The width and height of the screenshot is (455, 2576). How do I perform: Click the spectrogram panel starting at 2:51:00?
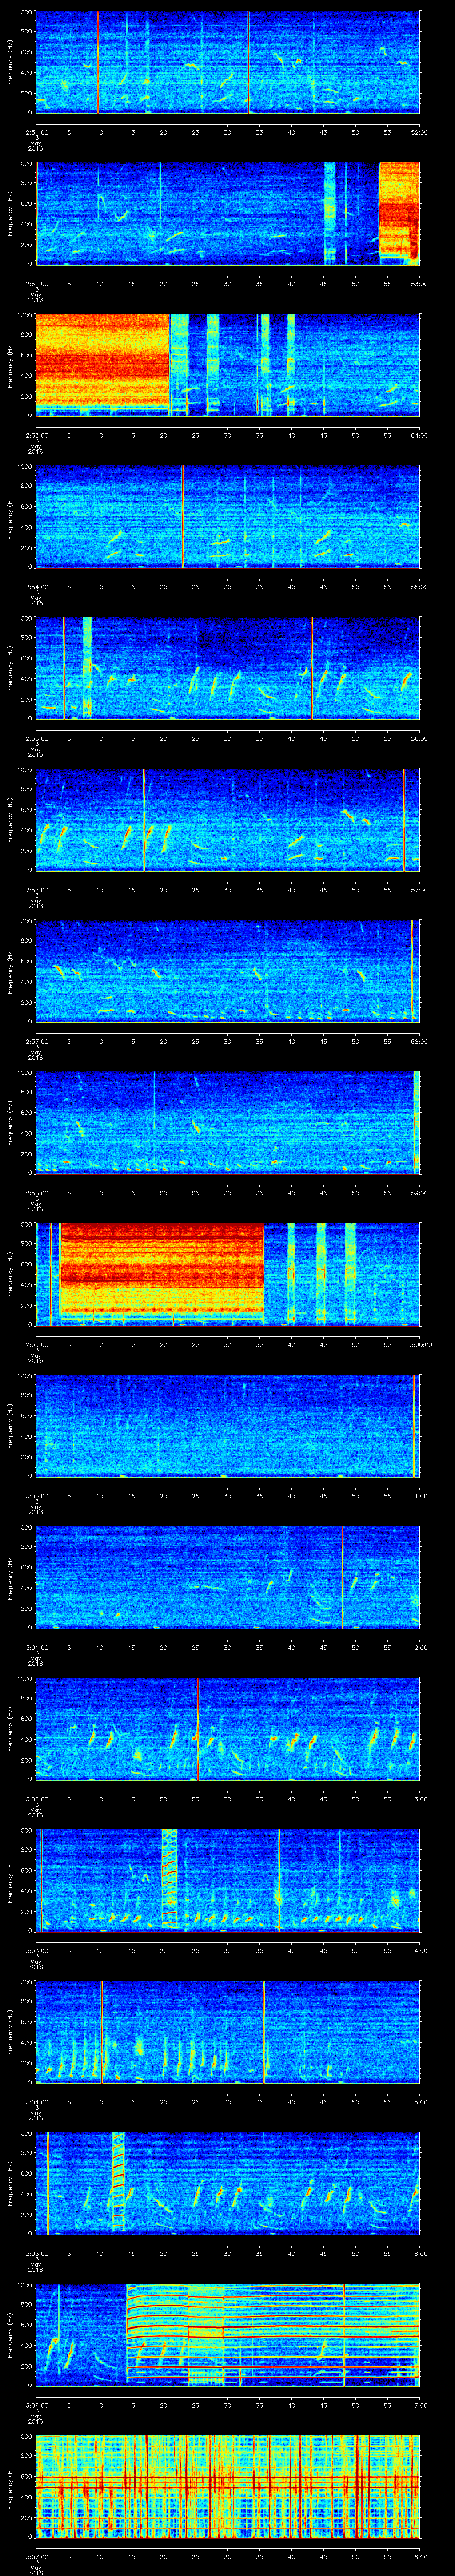coord(227,62)
